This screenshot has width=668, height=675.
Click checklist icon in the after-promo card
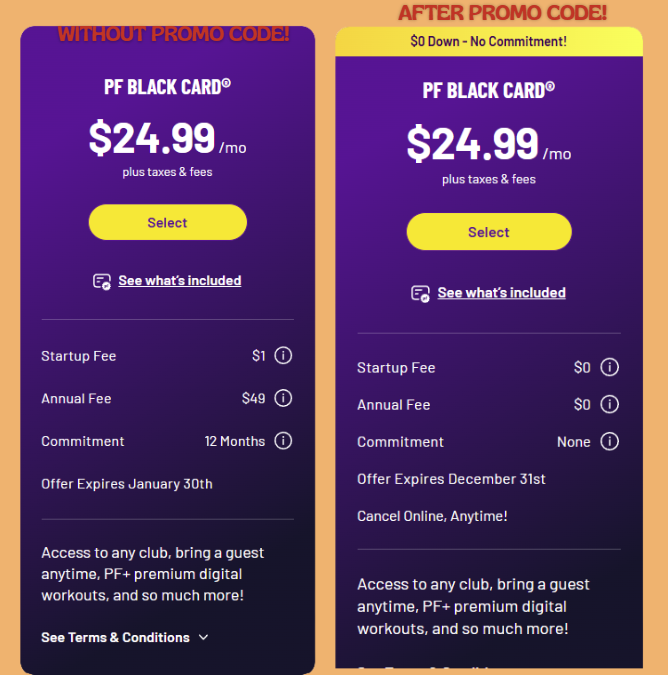coord(421,293)
